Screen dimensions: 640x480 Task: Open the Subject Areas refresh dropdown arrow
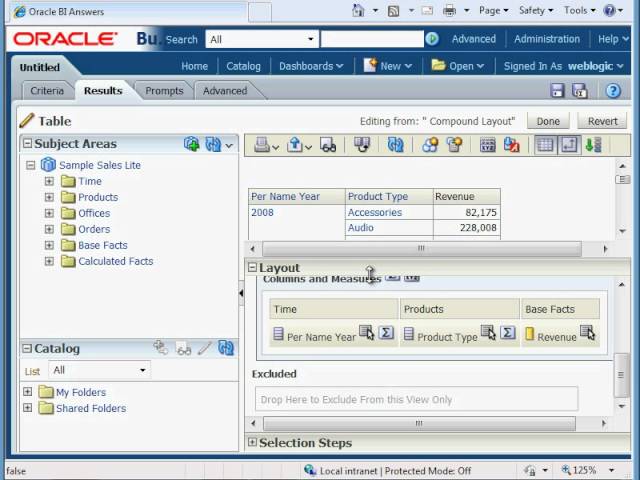229,145
